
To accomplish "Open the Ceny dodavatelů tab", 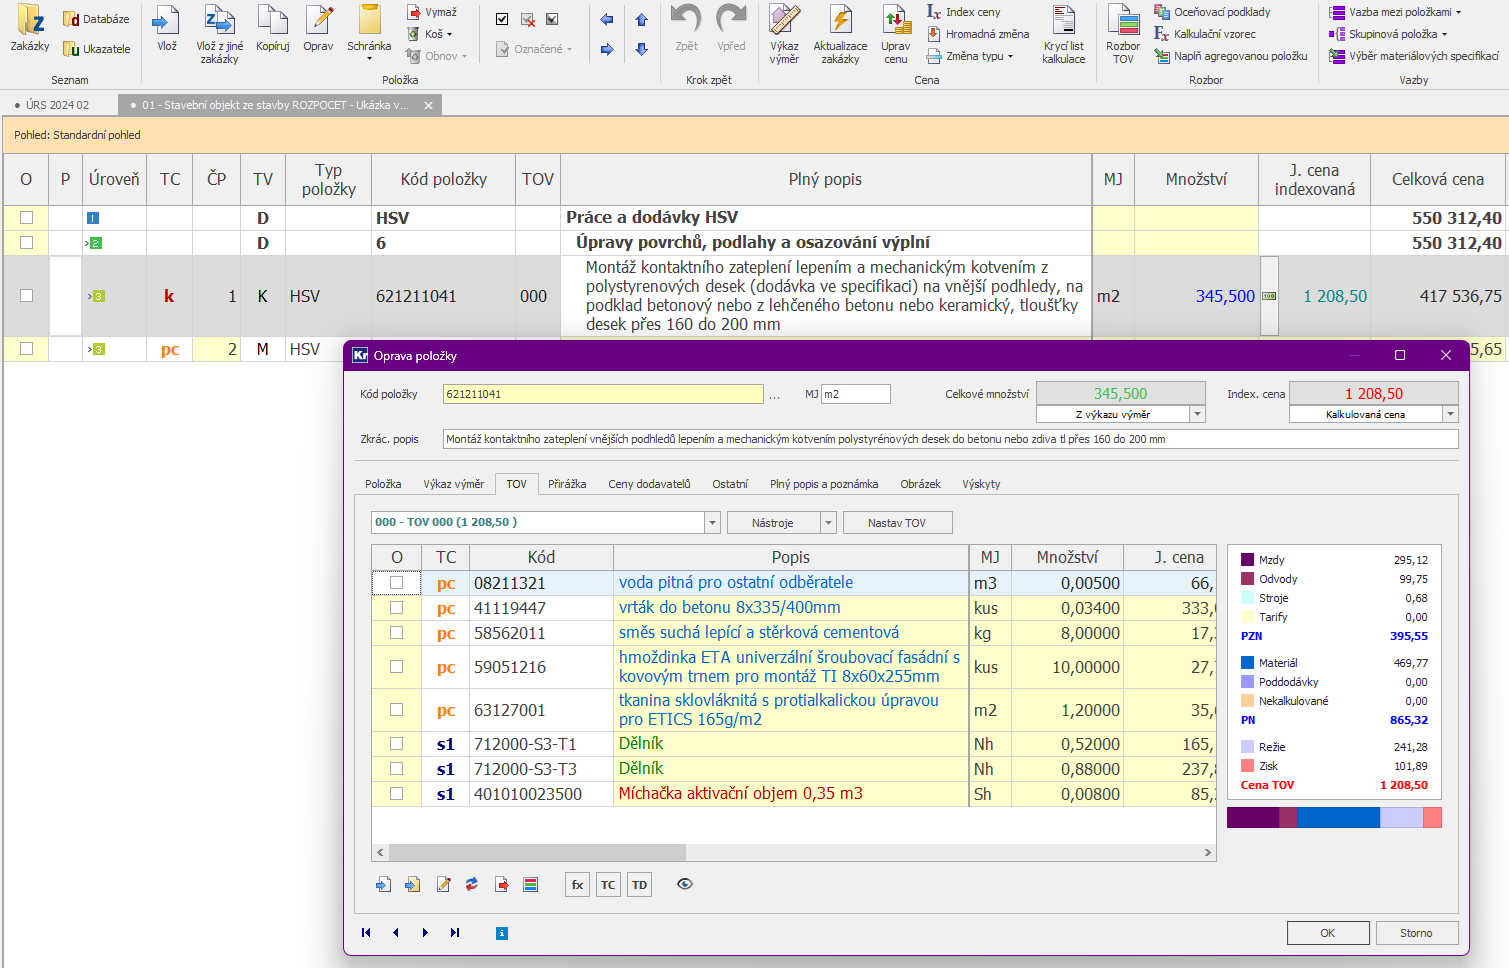I will click(x=649, y=484).
